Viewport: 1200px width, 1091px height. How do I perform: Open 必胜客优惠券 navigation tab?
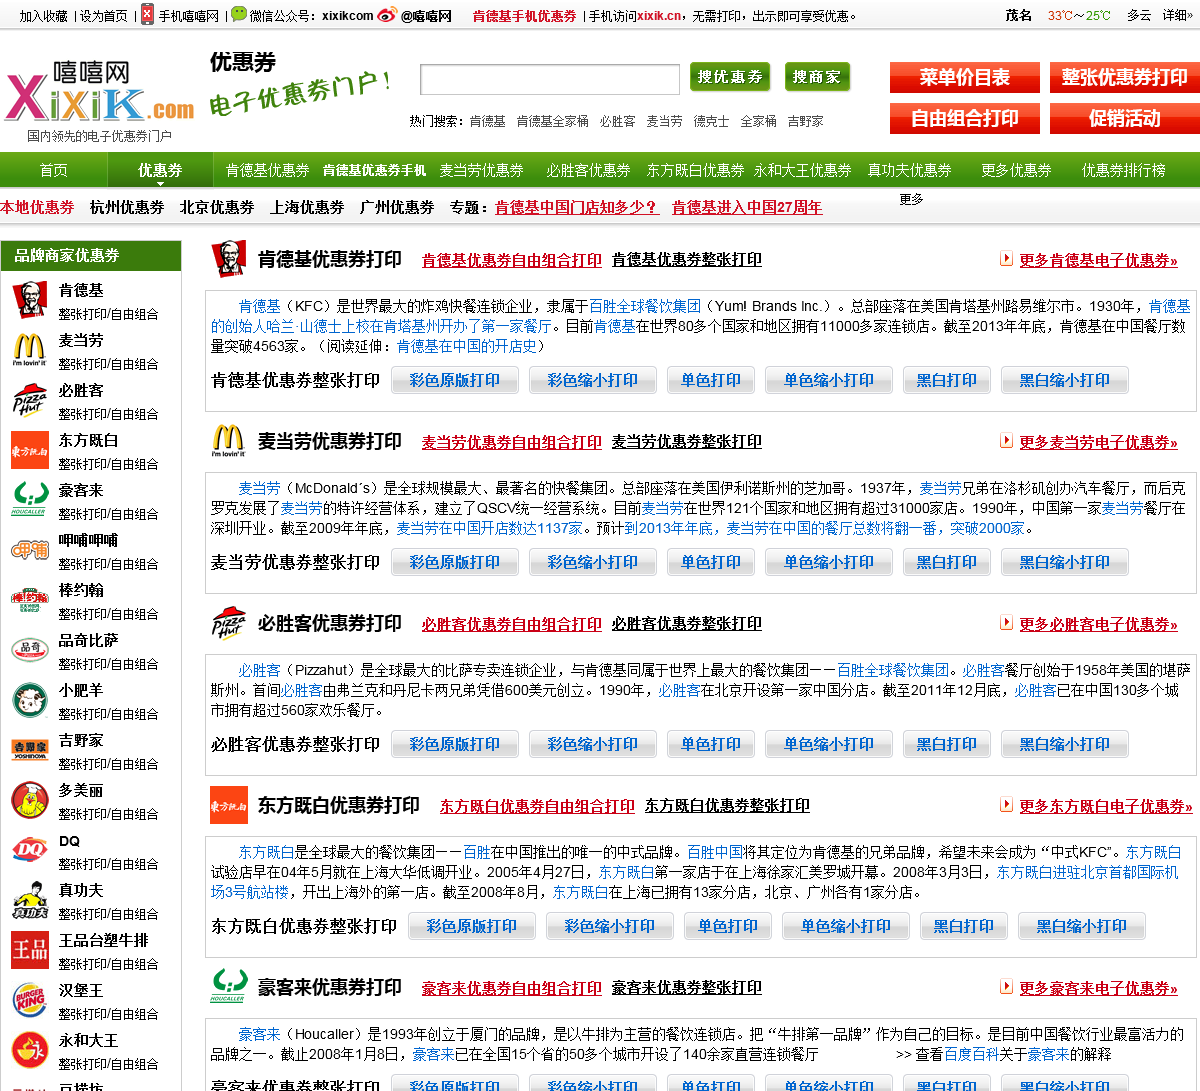(x=588, y=170)
